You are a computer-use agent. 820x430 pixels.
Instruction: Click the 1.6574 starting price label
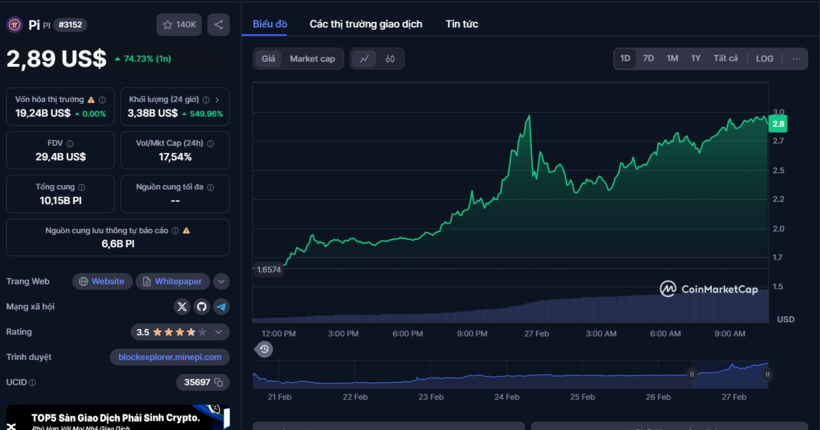coord(269,269)
